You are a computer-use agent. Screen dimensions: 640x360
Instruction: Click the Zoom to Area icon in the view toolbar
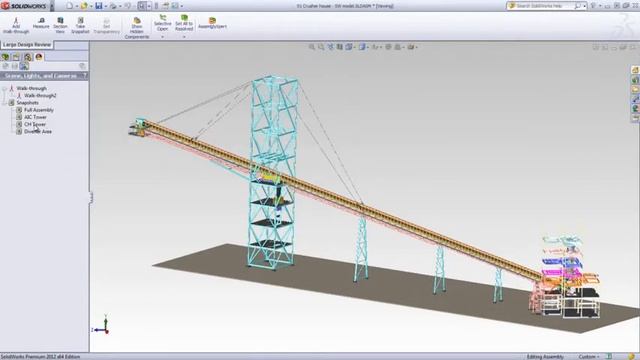[321, 47]
